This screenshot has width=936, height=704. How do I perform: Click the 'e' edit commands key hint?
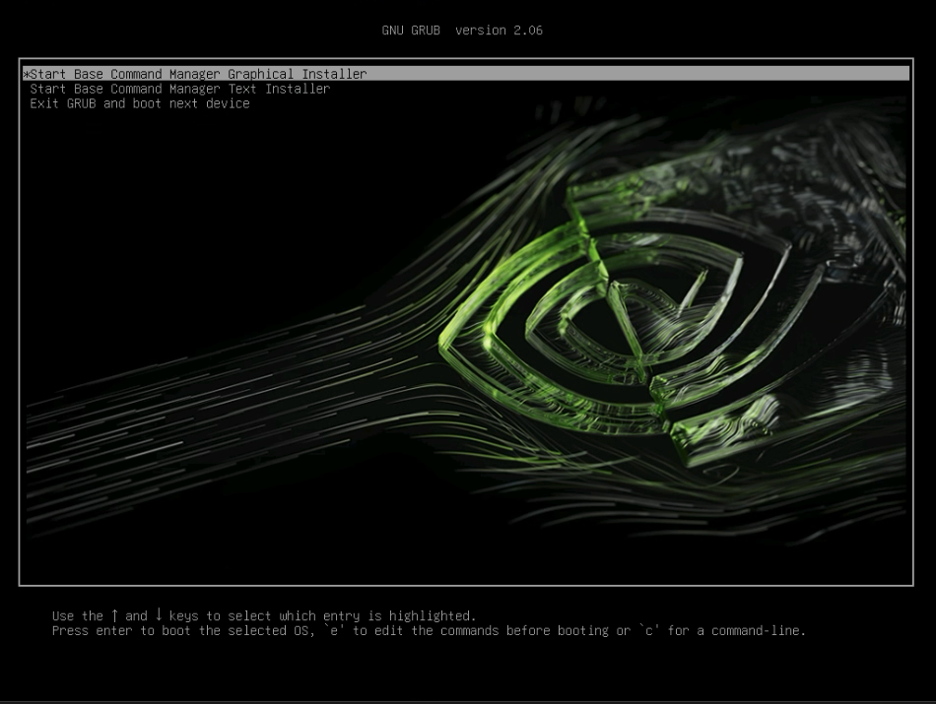[x=329, y=631]
